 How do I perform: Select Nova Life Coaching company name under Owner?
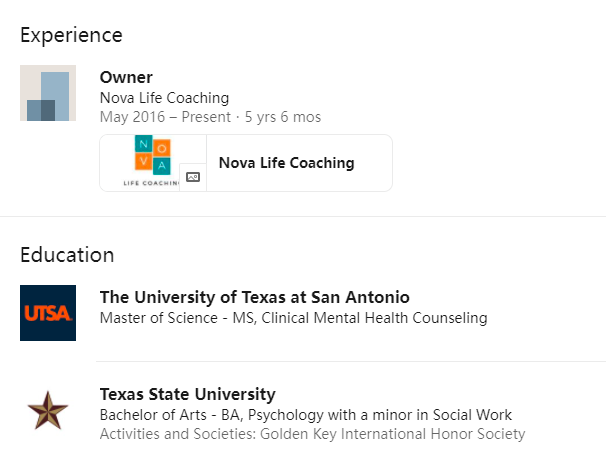(164, 98)
